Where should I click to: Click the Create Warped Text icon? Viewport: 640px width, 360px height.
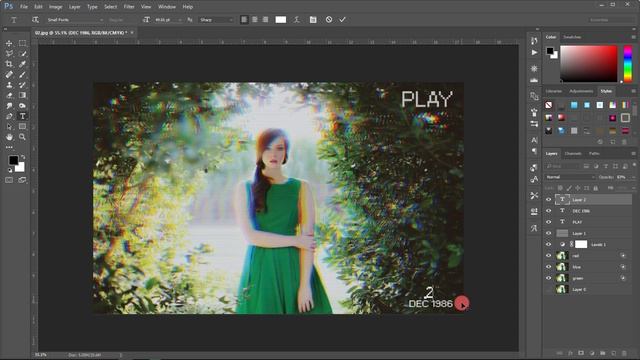click(x=297, y=20)
